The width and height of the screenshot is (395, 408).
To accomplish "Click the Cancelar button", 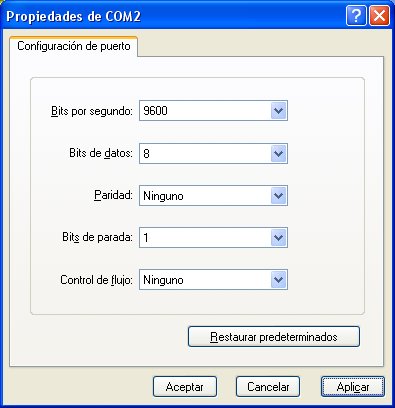I will pos(268,387).
